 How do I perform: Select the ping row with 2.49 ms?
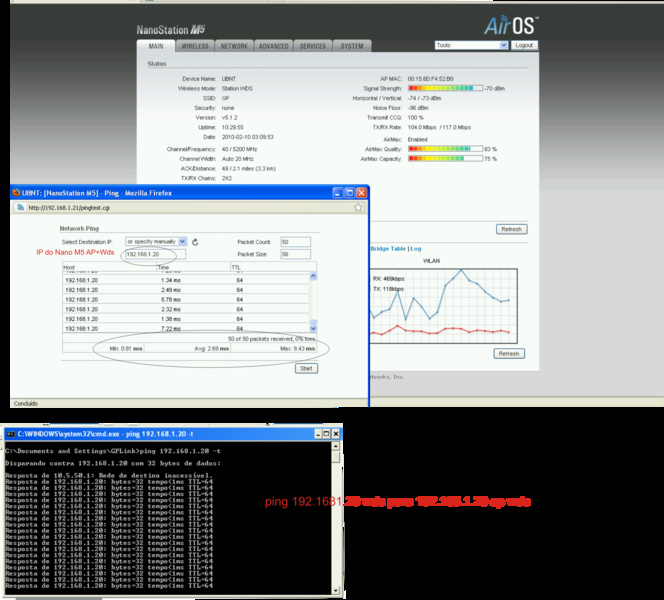(x=186, y=290)
